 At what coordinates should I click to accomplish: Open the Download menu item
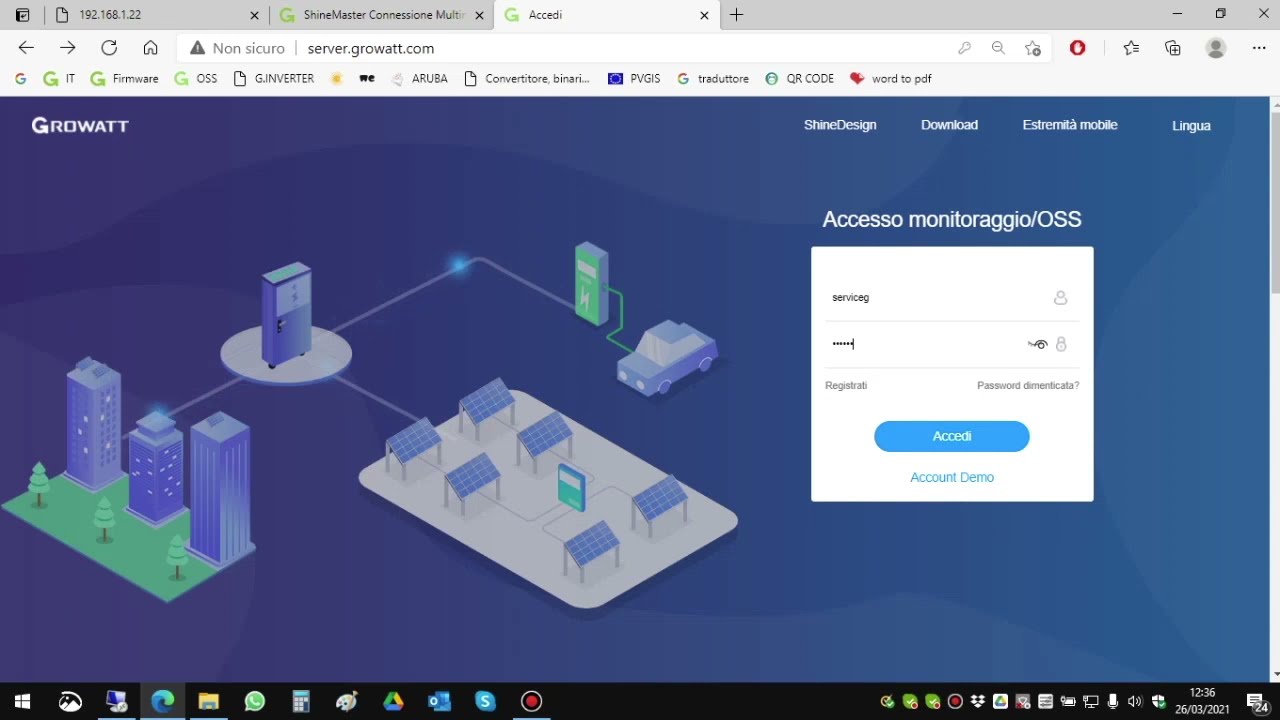tap(949, 125)
